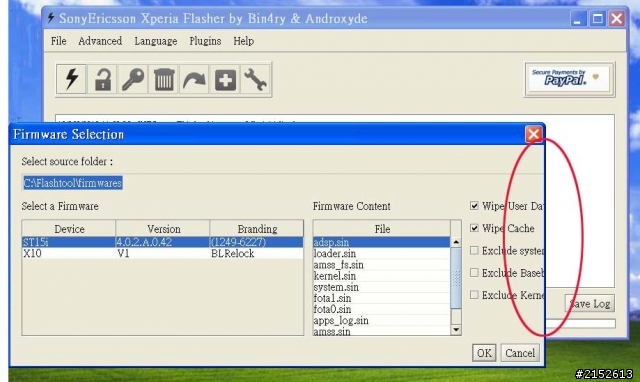Image resolution: width=640 pixels, height=382 pixels.
Task: Click OK in Firmware Selection dialog
Action: click(484, 353)
